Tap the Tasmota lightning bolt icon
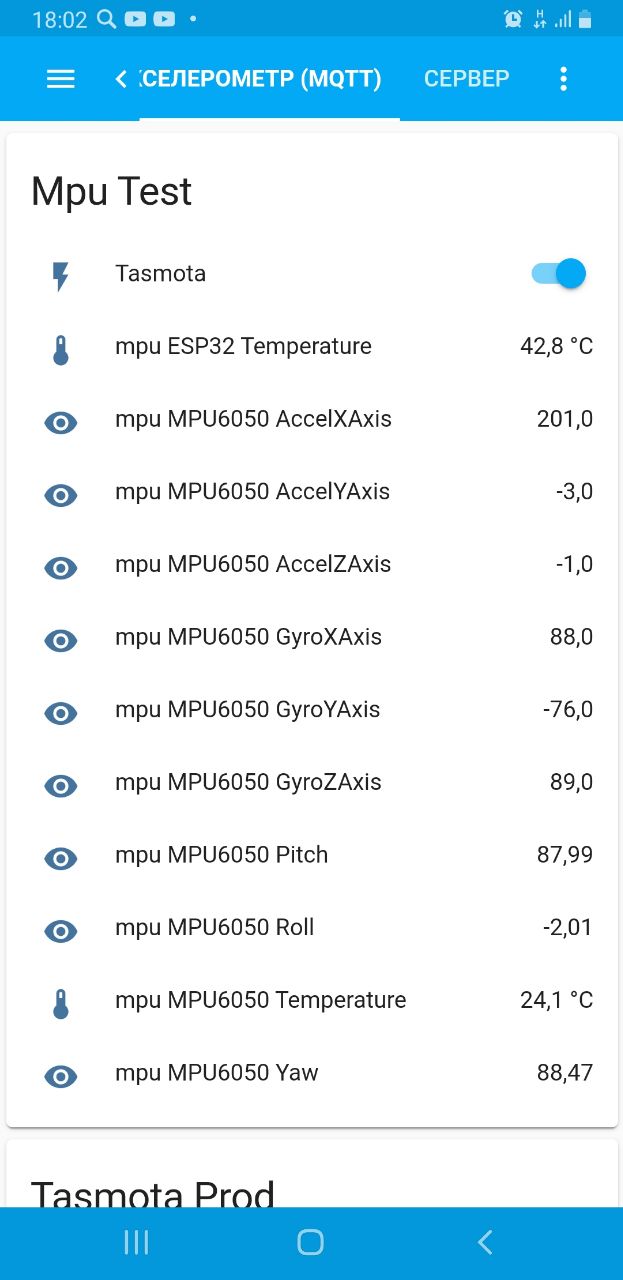Viewport: 623px width, 1280px height. click(x=61, y=276)
